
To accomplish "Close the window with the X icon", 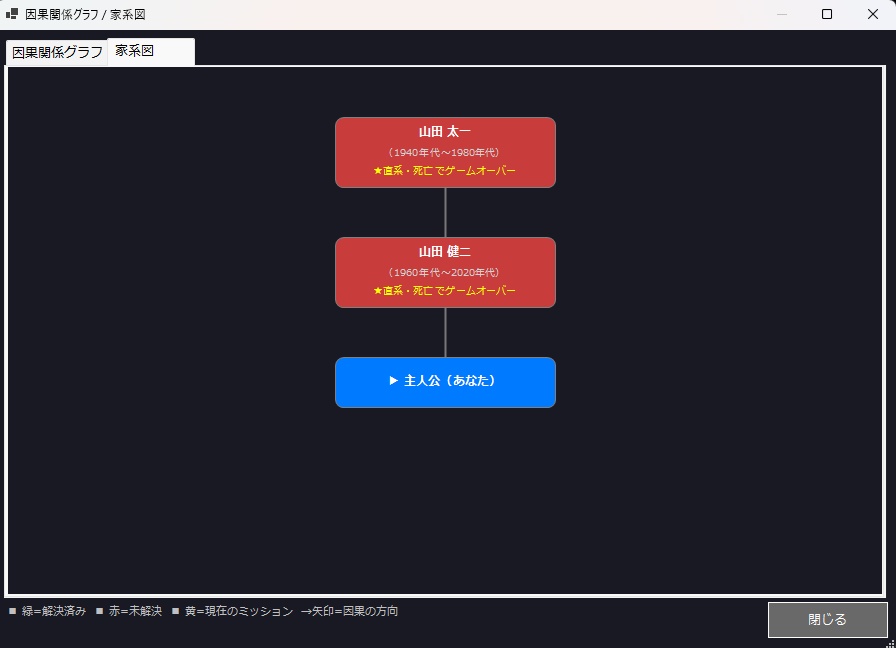I will coord(873,14).
